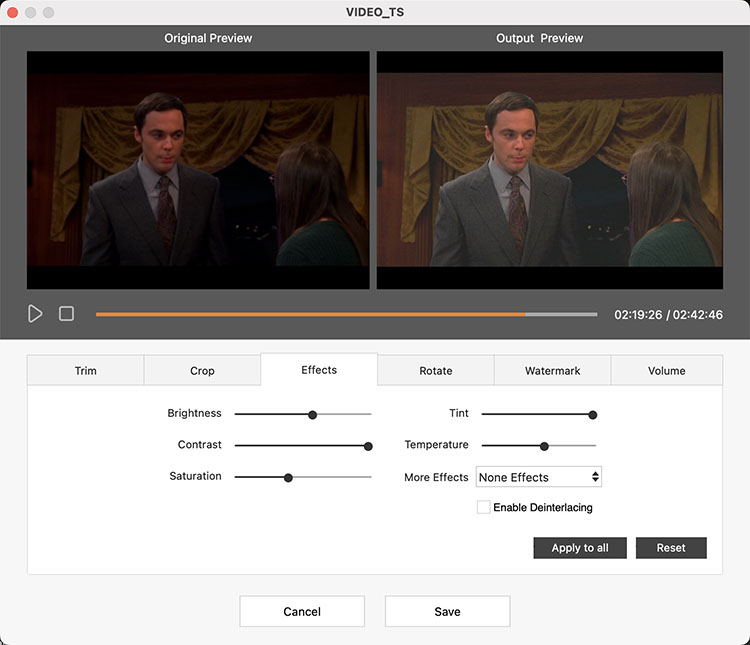Click the Output Preview heading

point(539,38)
